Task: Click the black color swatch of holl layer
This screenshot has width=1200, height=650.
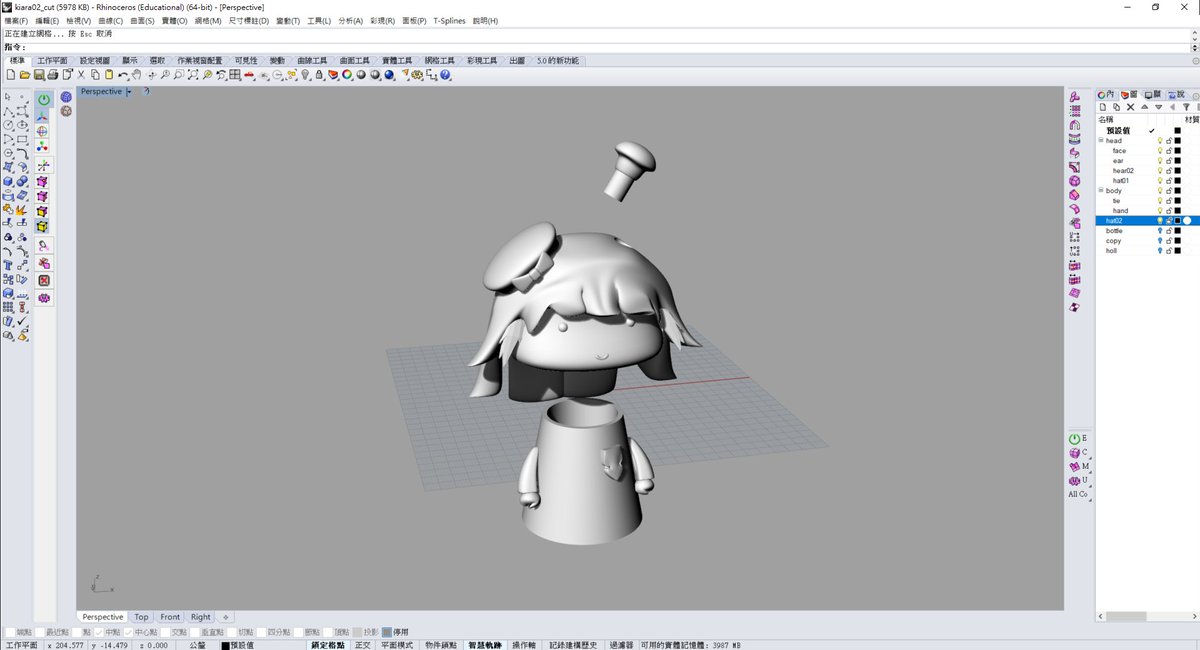Action: coord(1178,251)
